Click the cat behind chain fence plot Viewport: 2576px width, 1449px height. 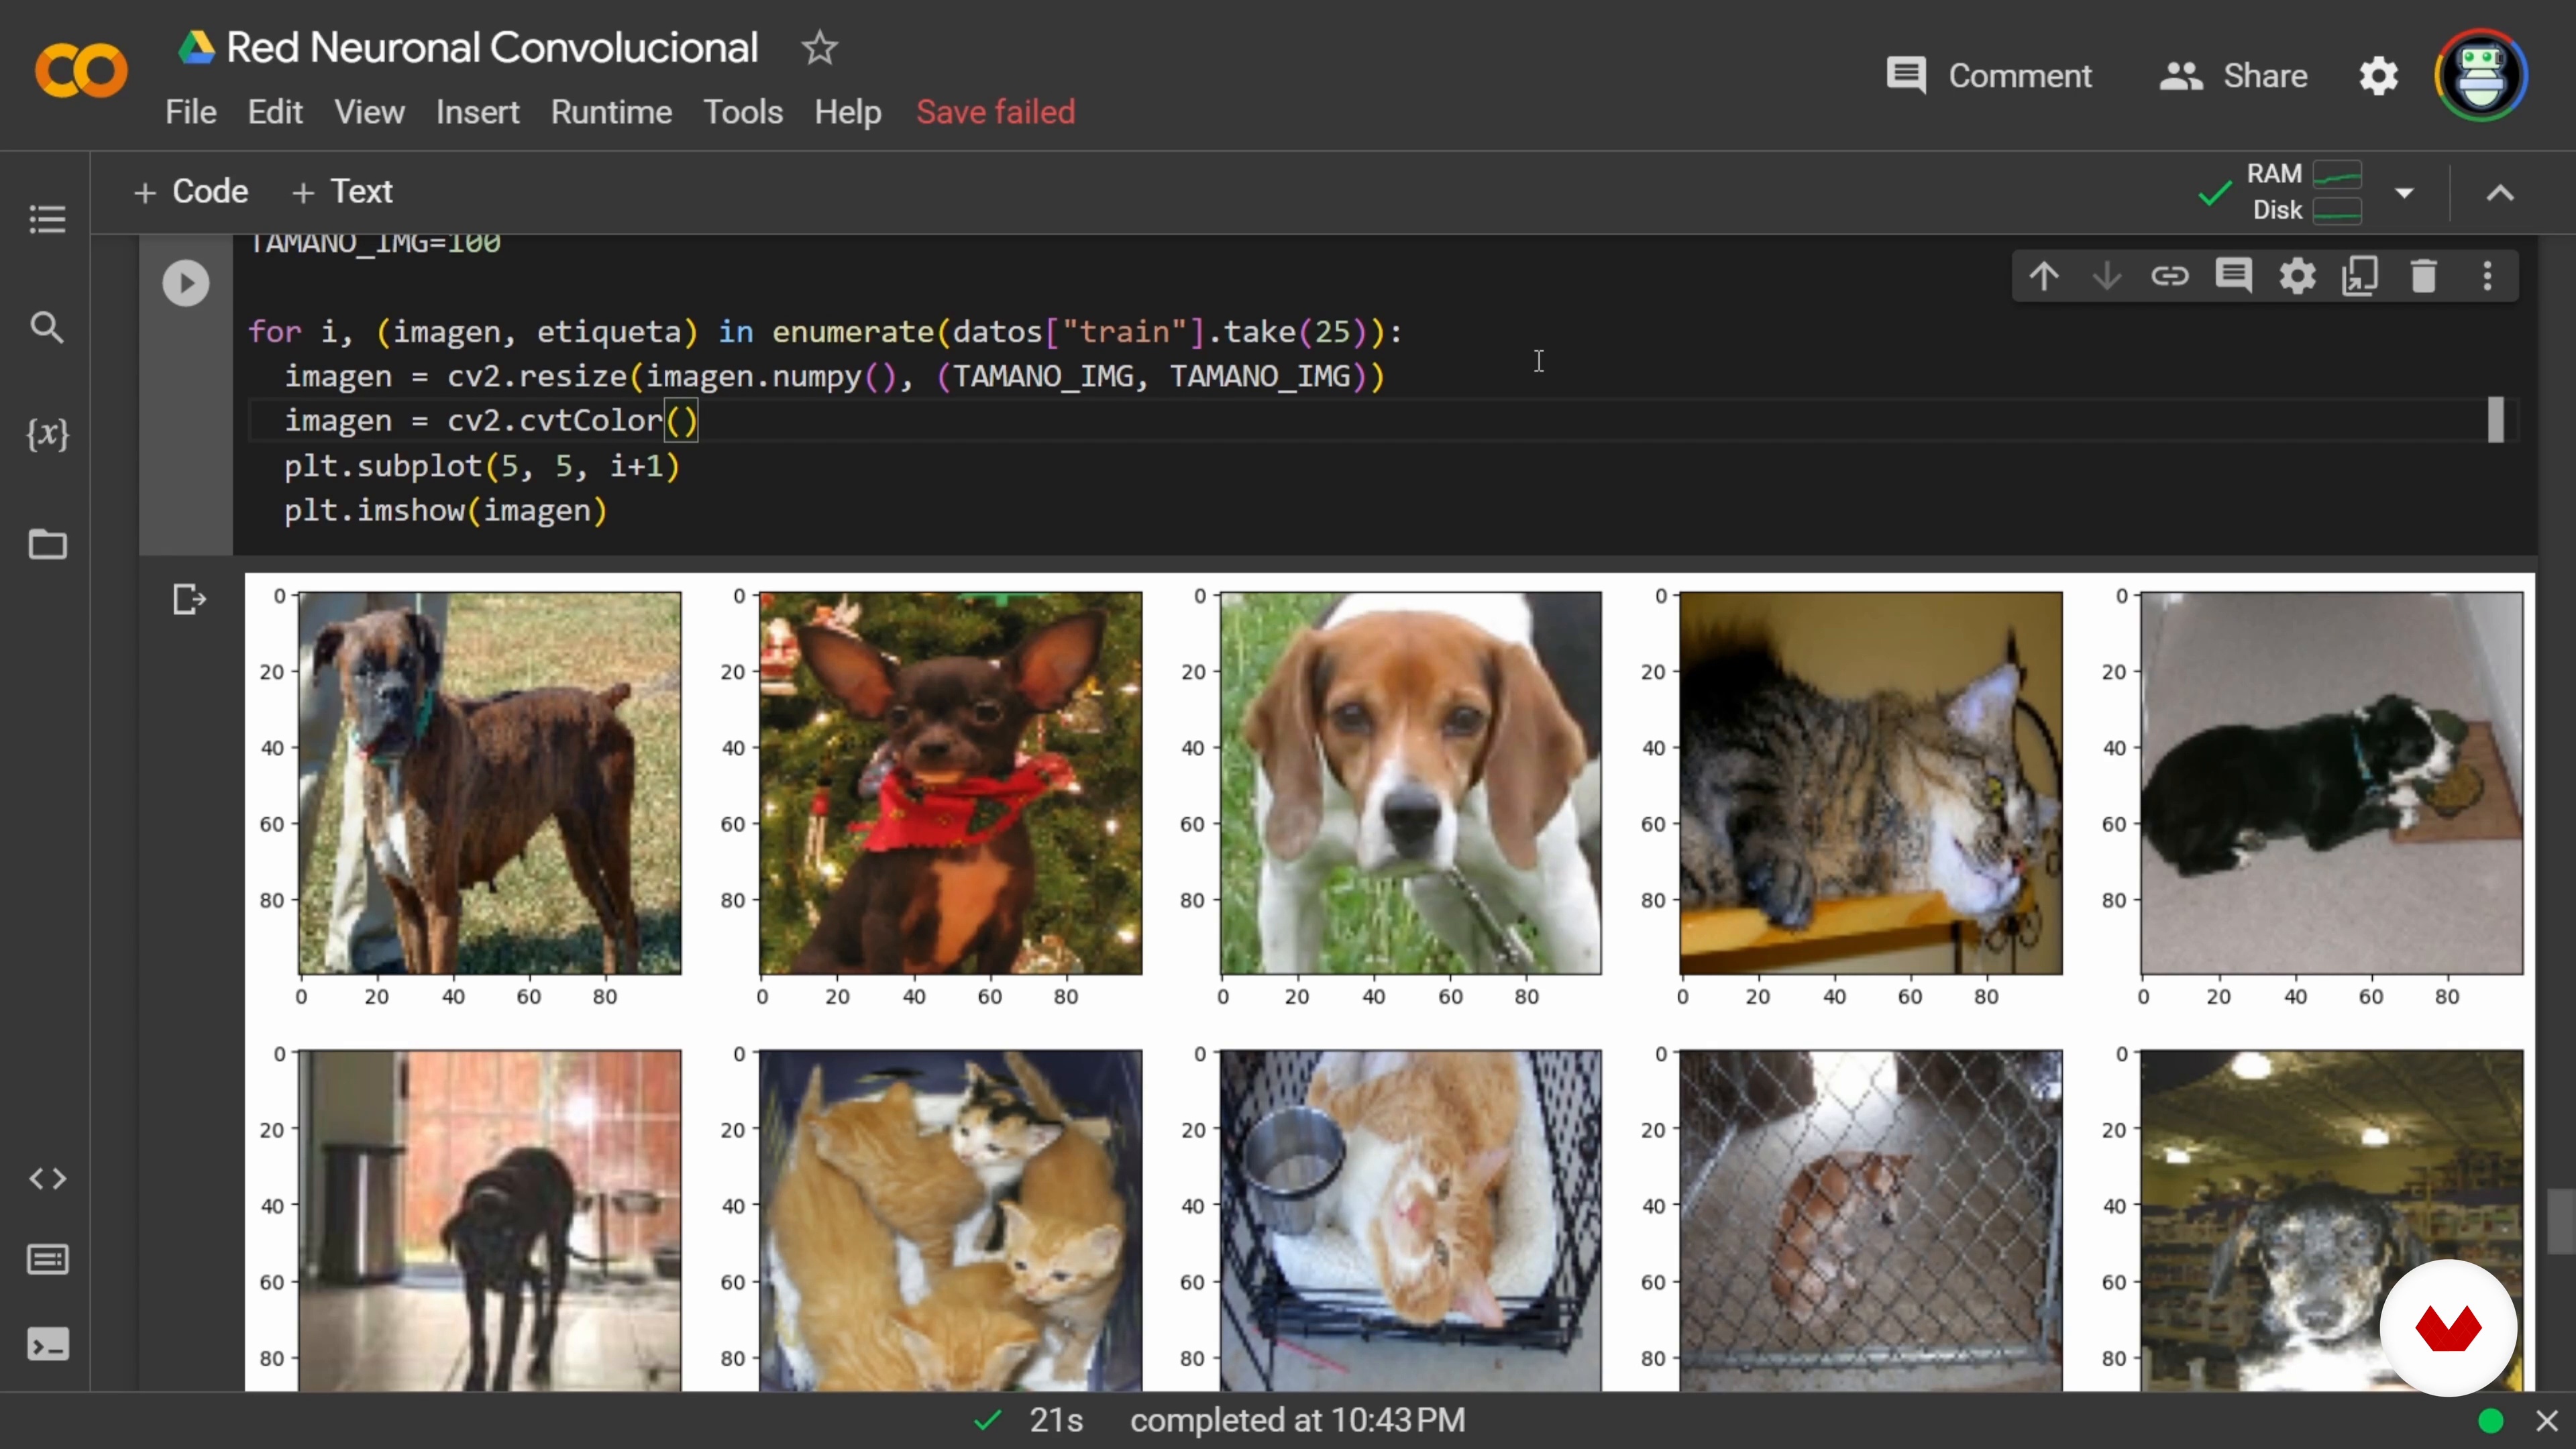[x=1870, y=1220]
